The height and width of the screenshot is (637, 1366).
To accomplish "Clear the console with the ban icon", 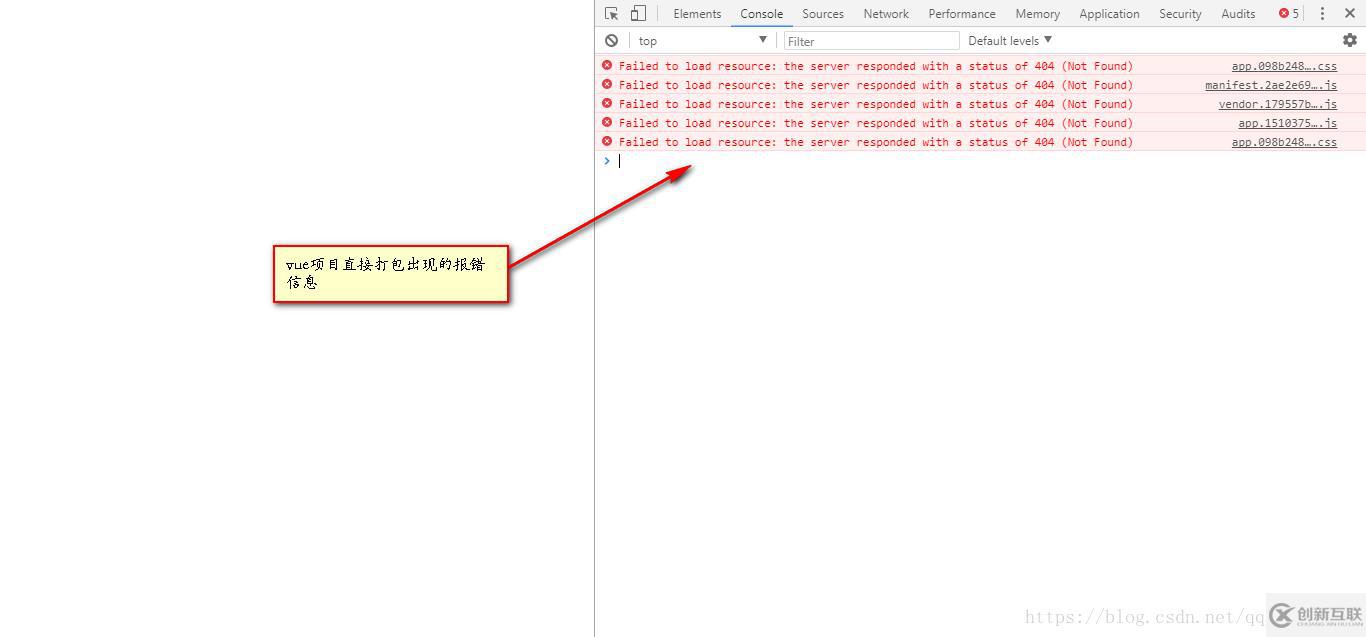I will click(611, 40).
